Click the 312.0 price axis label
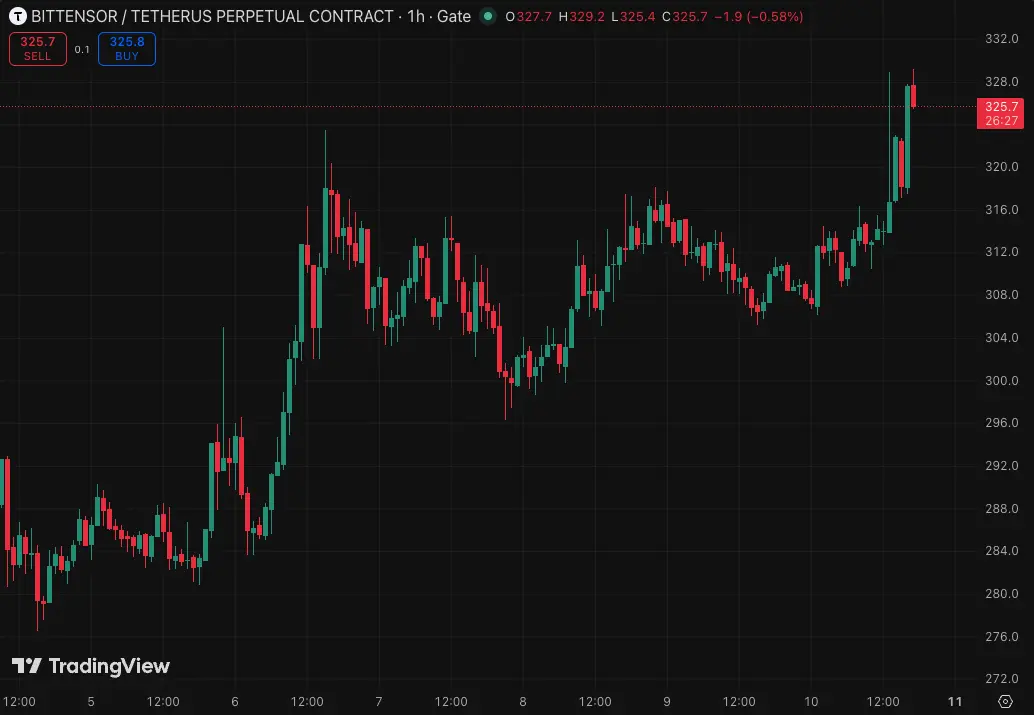 (x=1002, y=252)
